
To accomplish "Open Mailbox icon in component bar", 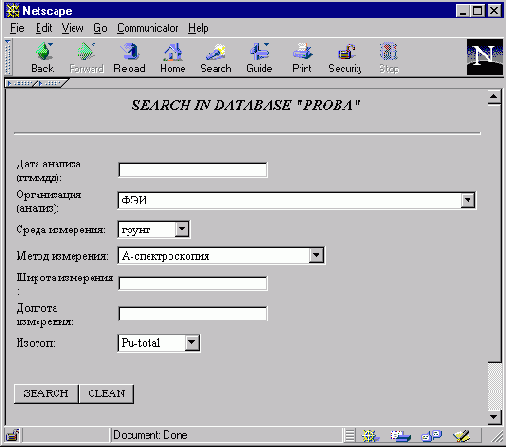I will click(x=400, y=435).
